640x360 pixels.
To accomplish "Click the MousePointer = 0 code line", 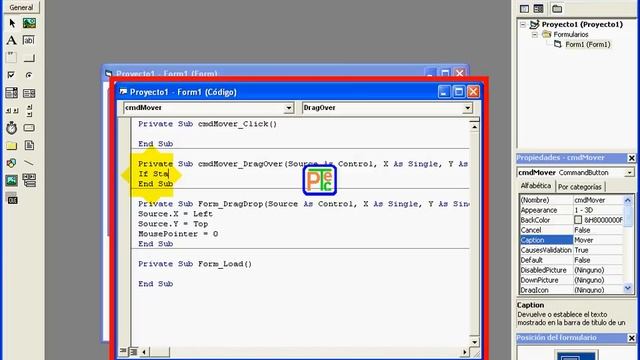I will point(178,234).
